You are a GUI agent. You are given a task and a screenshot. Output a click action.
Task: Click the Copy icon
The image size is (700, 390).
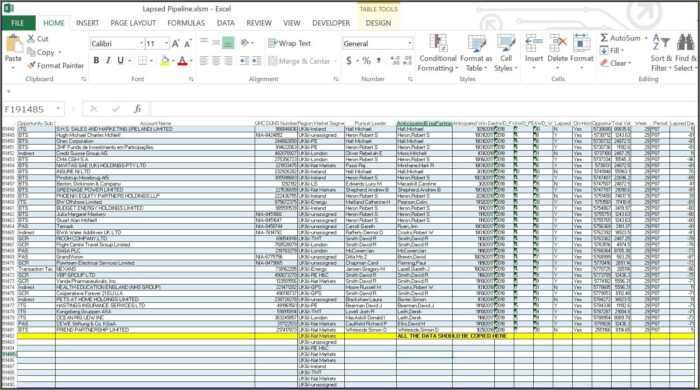(31, 52)
